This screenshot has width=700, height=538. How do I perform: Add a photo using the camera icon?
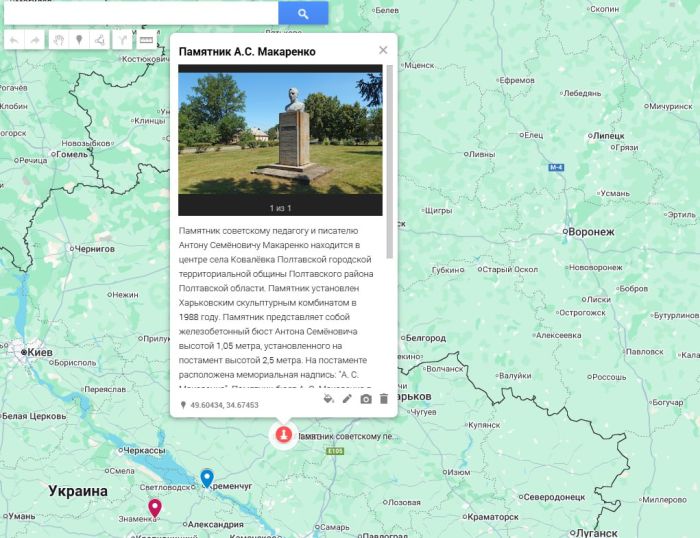[365, 398]
